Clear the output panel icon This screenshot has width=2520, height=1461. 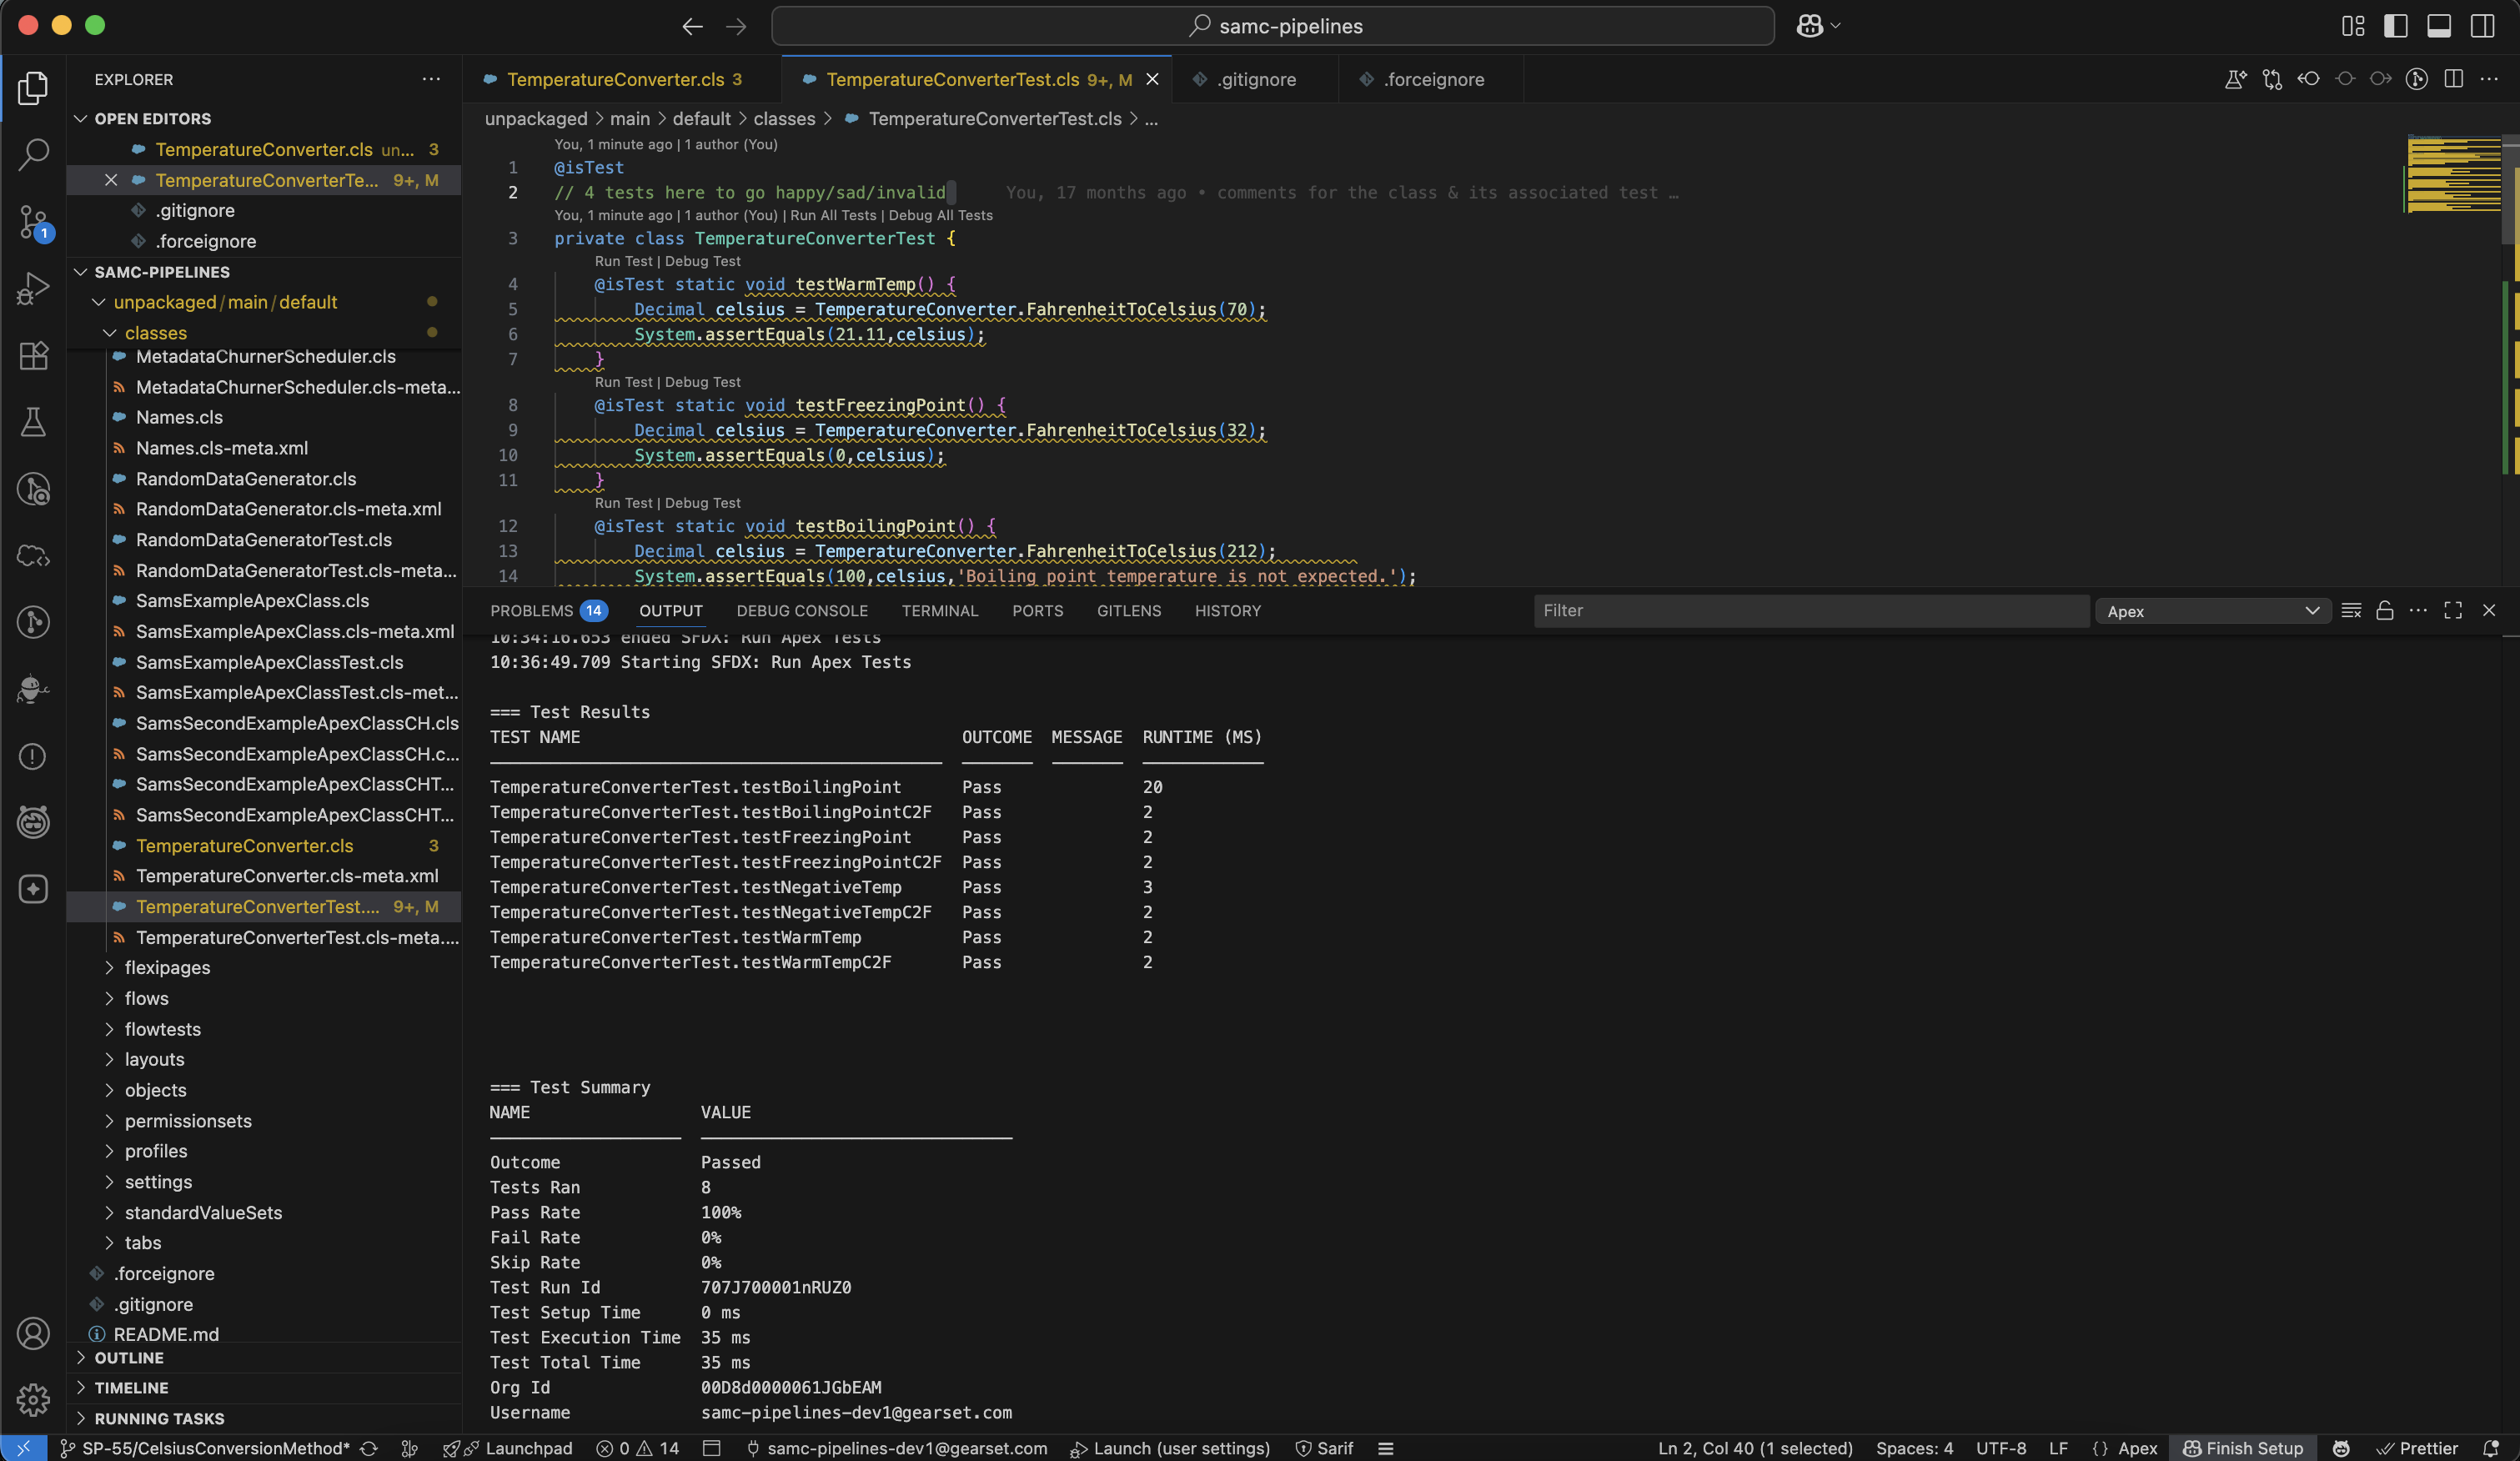[x=2351, y=611]
